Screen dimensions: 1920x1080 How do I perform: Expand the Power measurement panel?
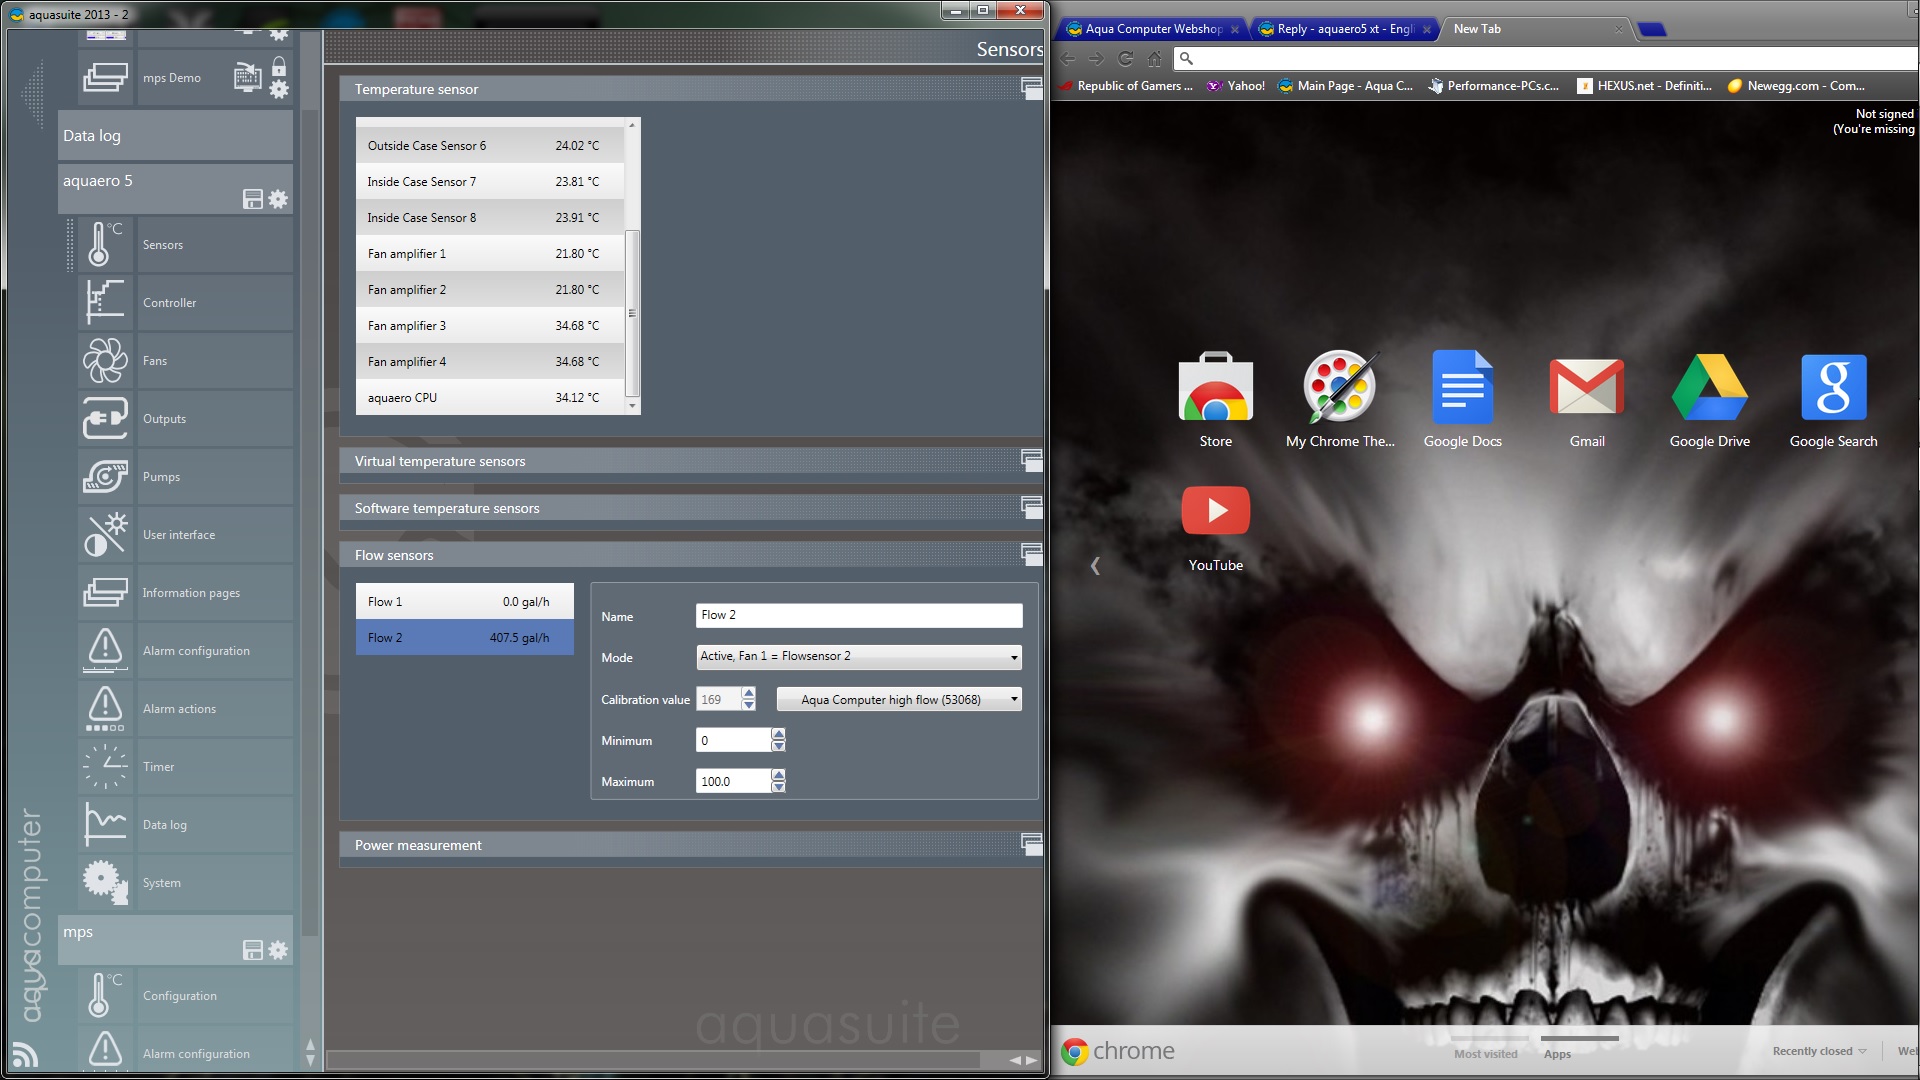click(x=1031, y=845)
